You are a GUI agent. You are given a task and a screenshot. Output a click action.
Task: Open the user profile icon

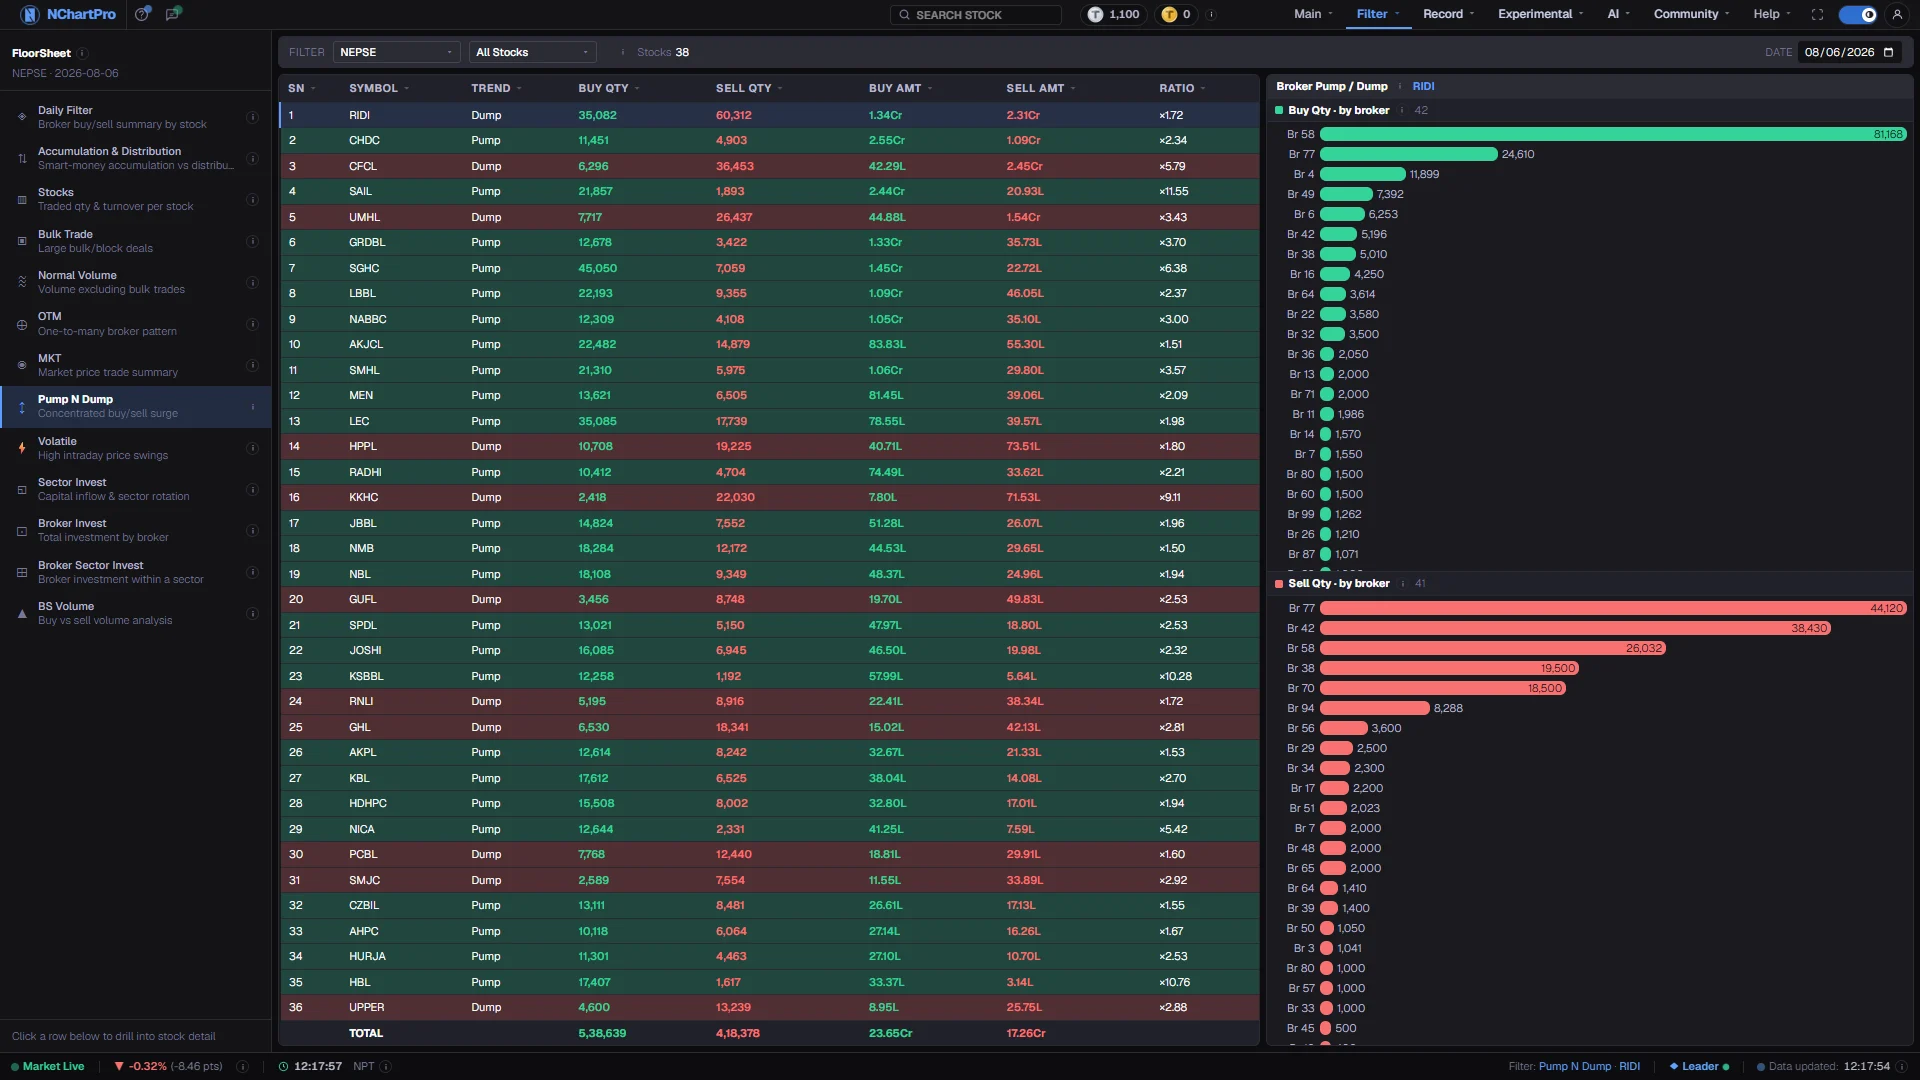coord(1897,14)
